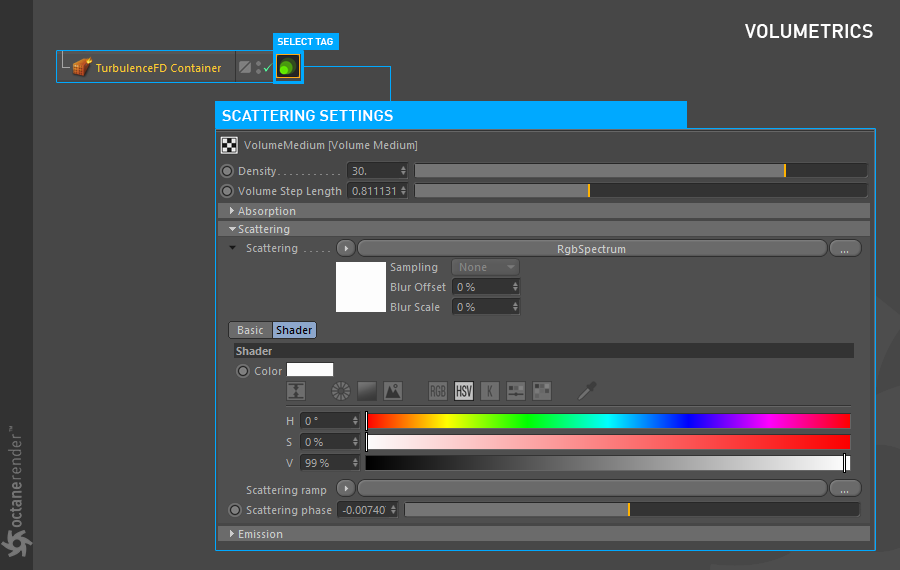Image resolution: width=900 pixels, height=570 pixels.
Task: Click the H hue value field
Action: pyautogui.click(x=325, y=421)
